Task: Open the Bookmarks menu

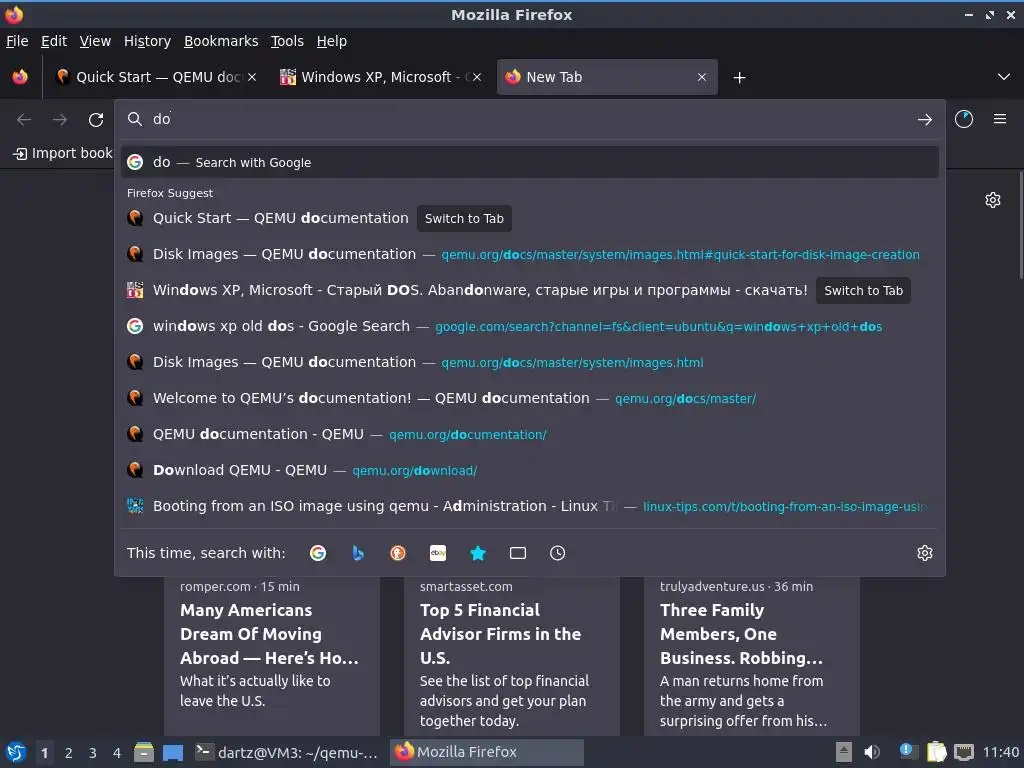Action: click(221, 41)
